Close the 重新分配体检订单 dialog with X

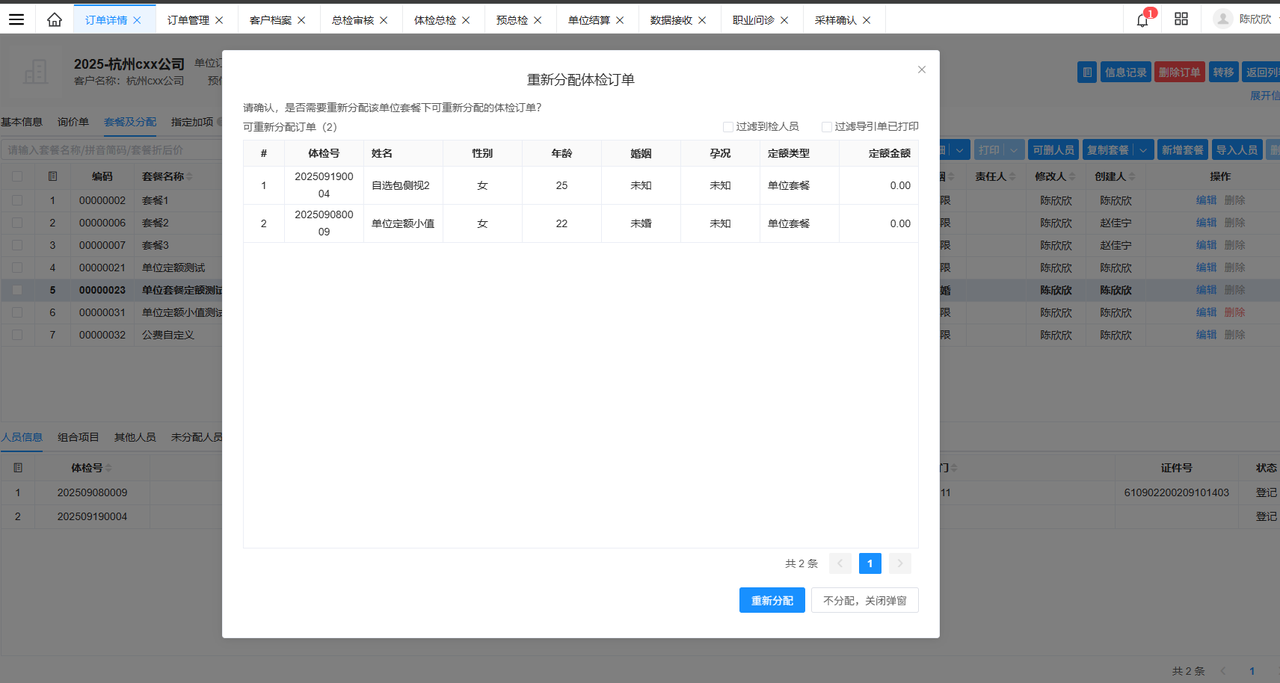pyautogui.click(x=922, y=70)
